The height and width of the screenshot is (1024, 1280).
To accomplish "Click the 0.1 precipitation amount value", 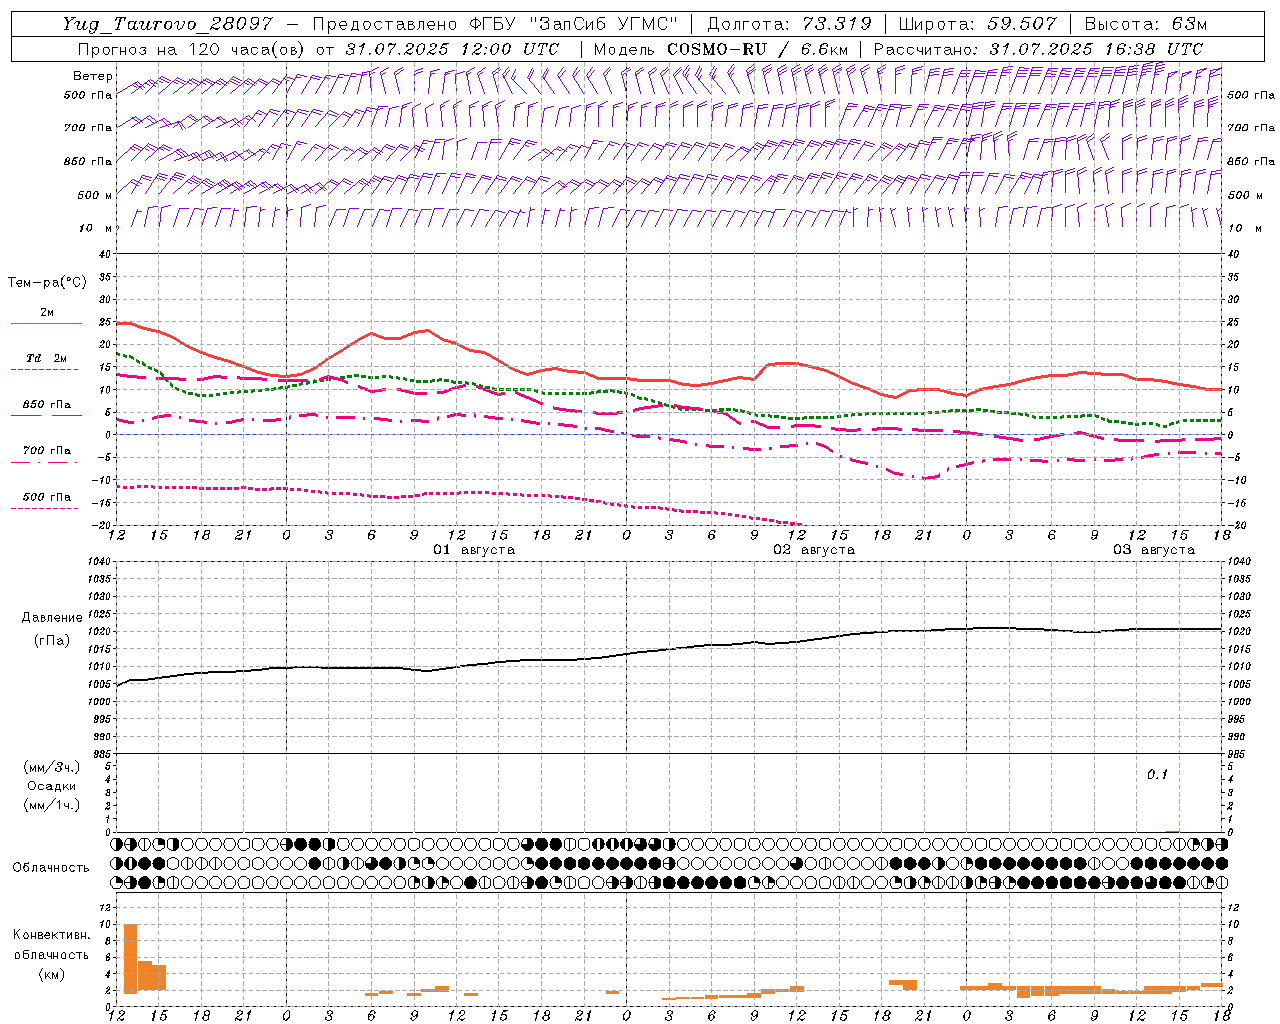I will [1157, 774].
